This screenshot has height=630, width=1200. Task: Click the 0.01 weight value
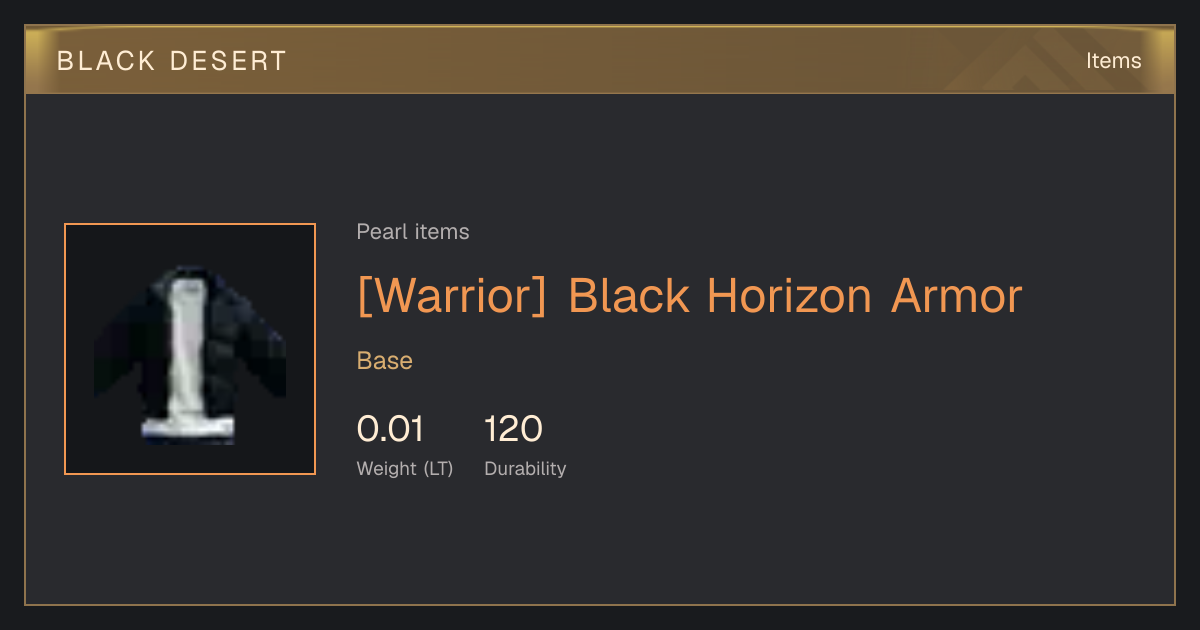391,429
